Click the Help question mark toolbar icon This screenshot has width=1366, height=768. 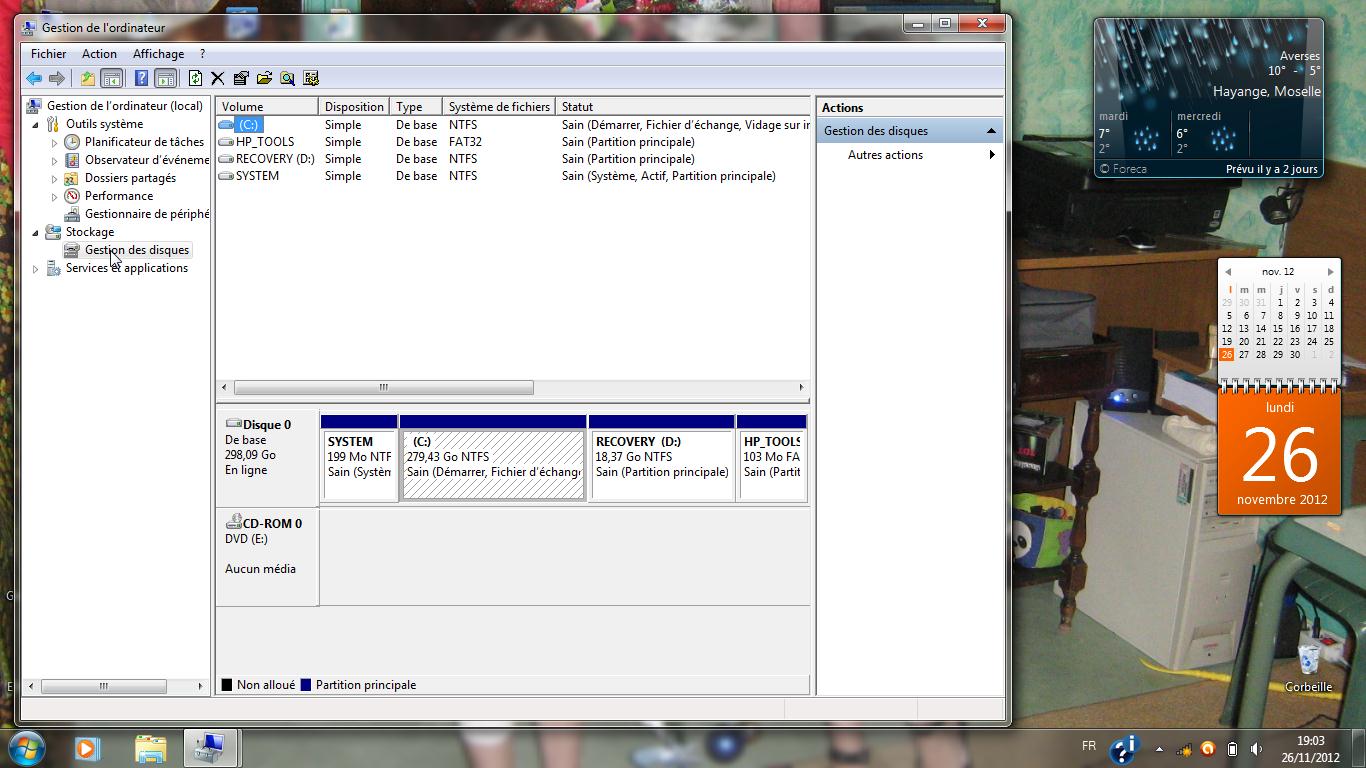tap(141, 78)
